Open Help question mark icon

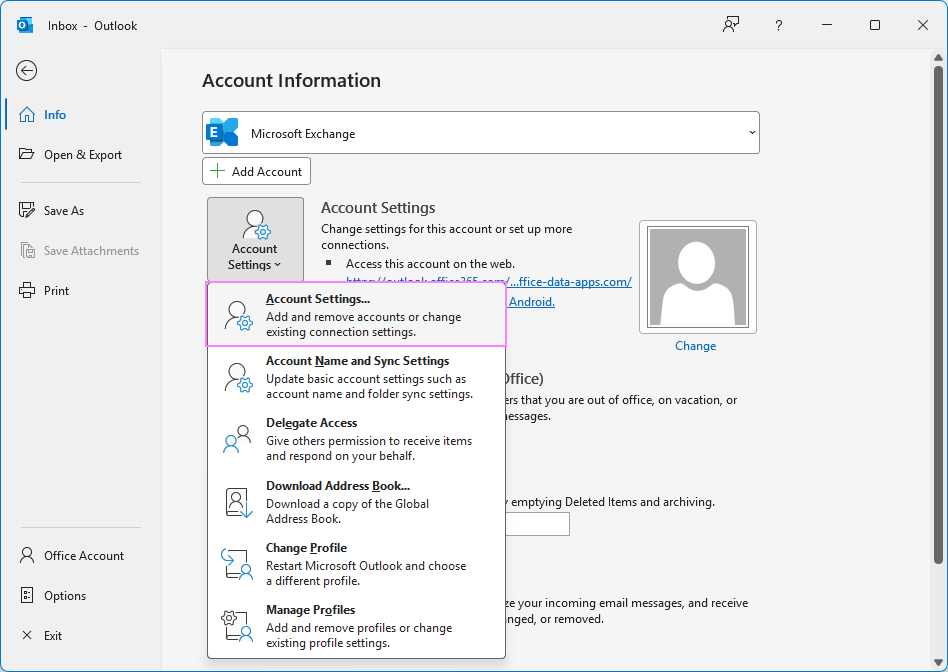[779, 25]
